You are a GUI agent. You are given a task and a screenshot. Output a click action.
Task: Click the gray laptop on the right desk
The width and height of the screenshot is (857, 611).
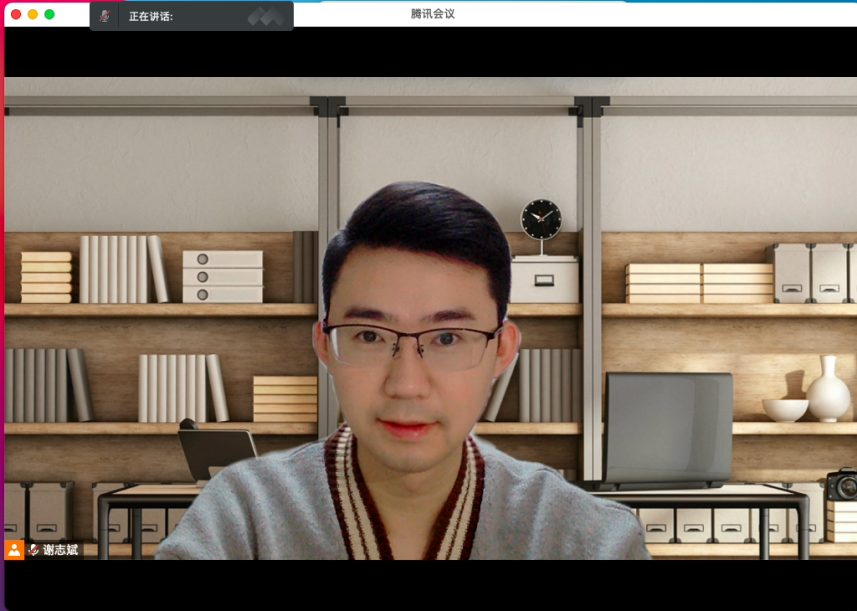(x=668, y=429)
